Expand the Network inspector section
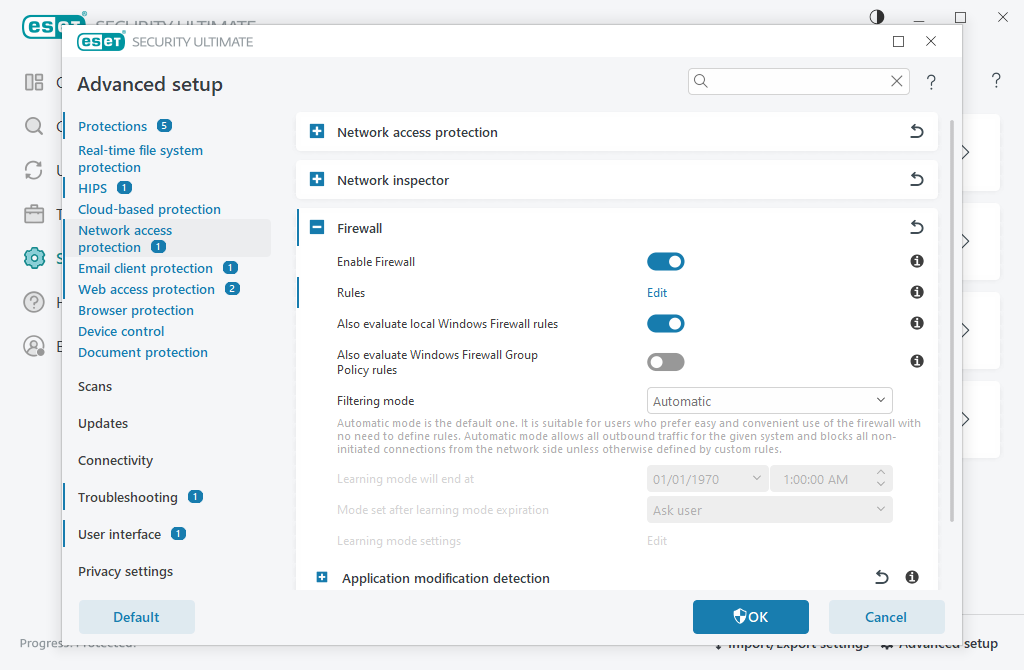The image size is (1024, 670). click(317, 179)
